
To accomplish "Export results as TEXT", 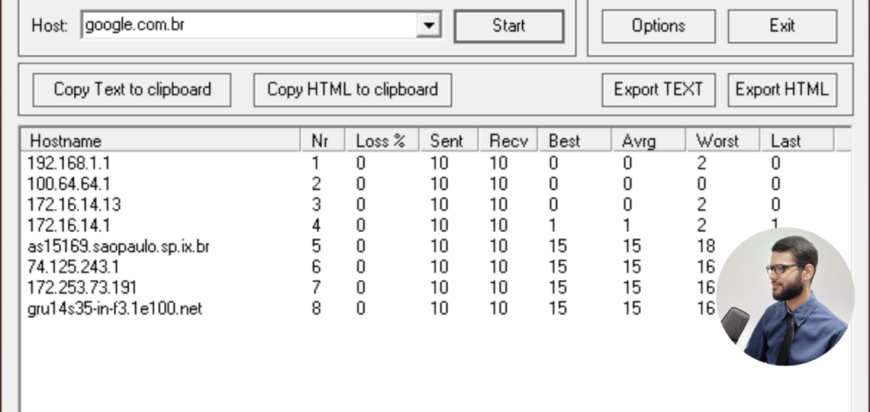I will click(658, 89).
